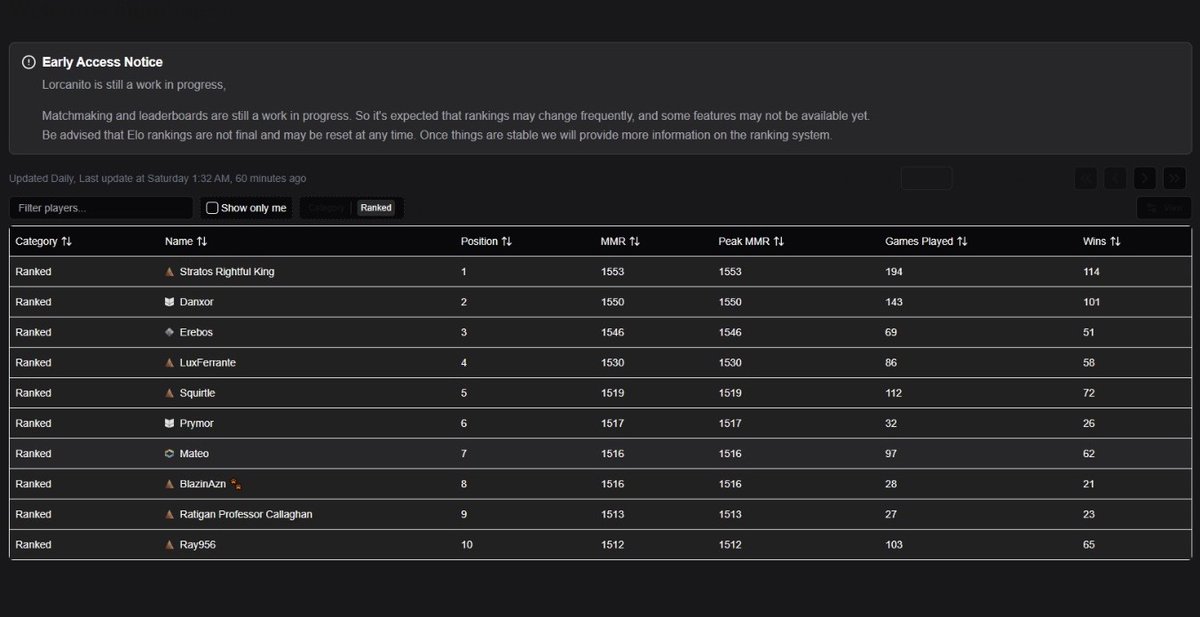Click player name Squirtle

[x=198, y=393]
